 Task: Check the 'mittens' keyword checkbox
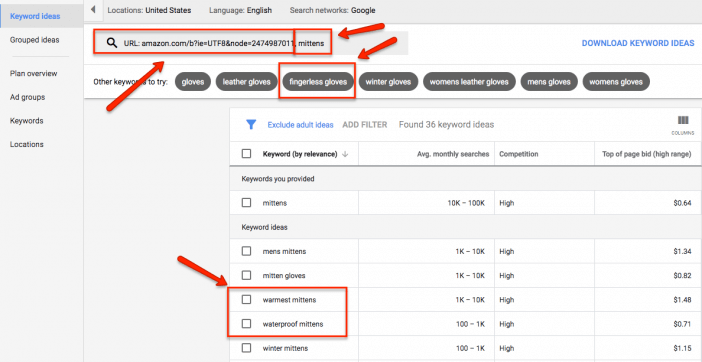coord(246,203)
